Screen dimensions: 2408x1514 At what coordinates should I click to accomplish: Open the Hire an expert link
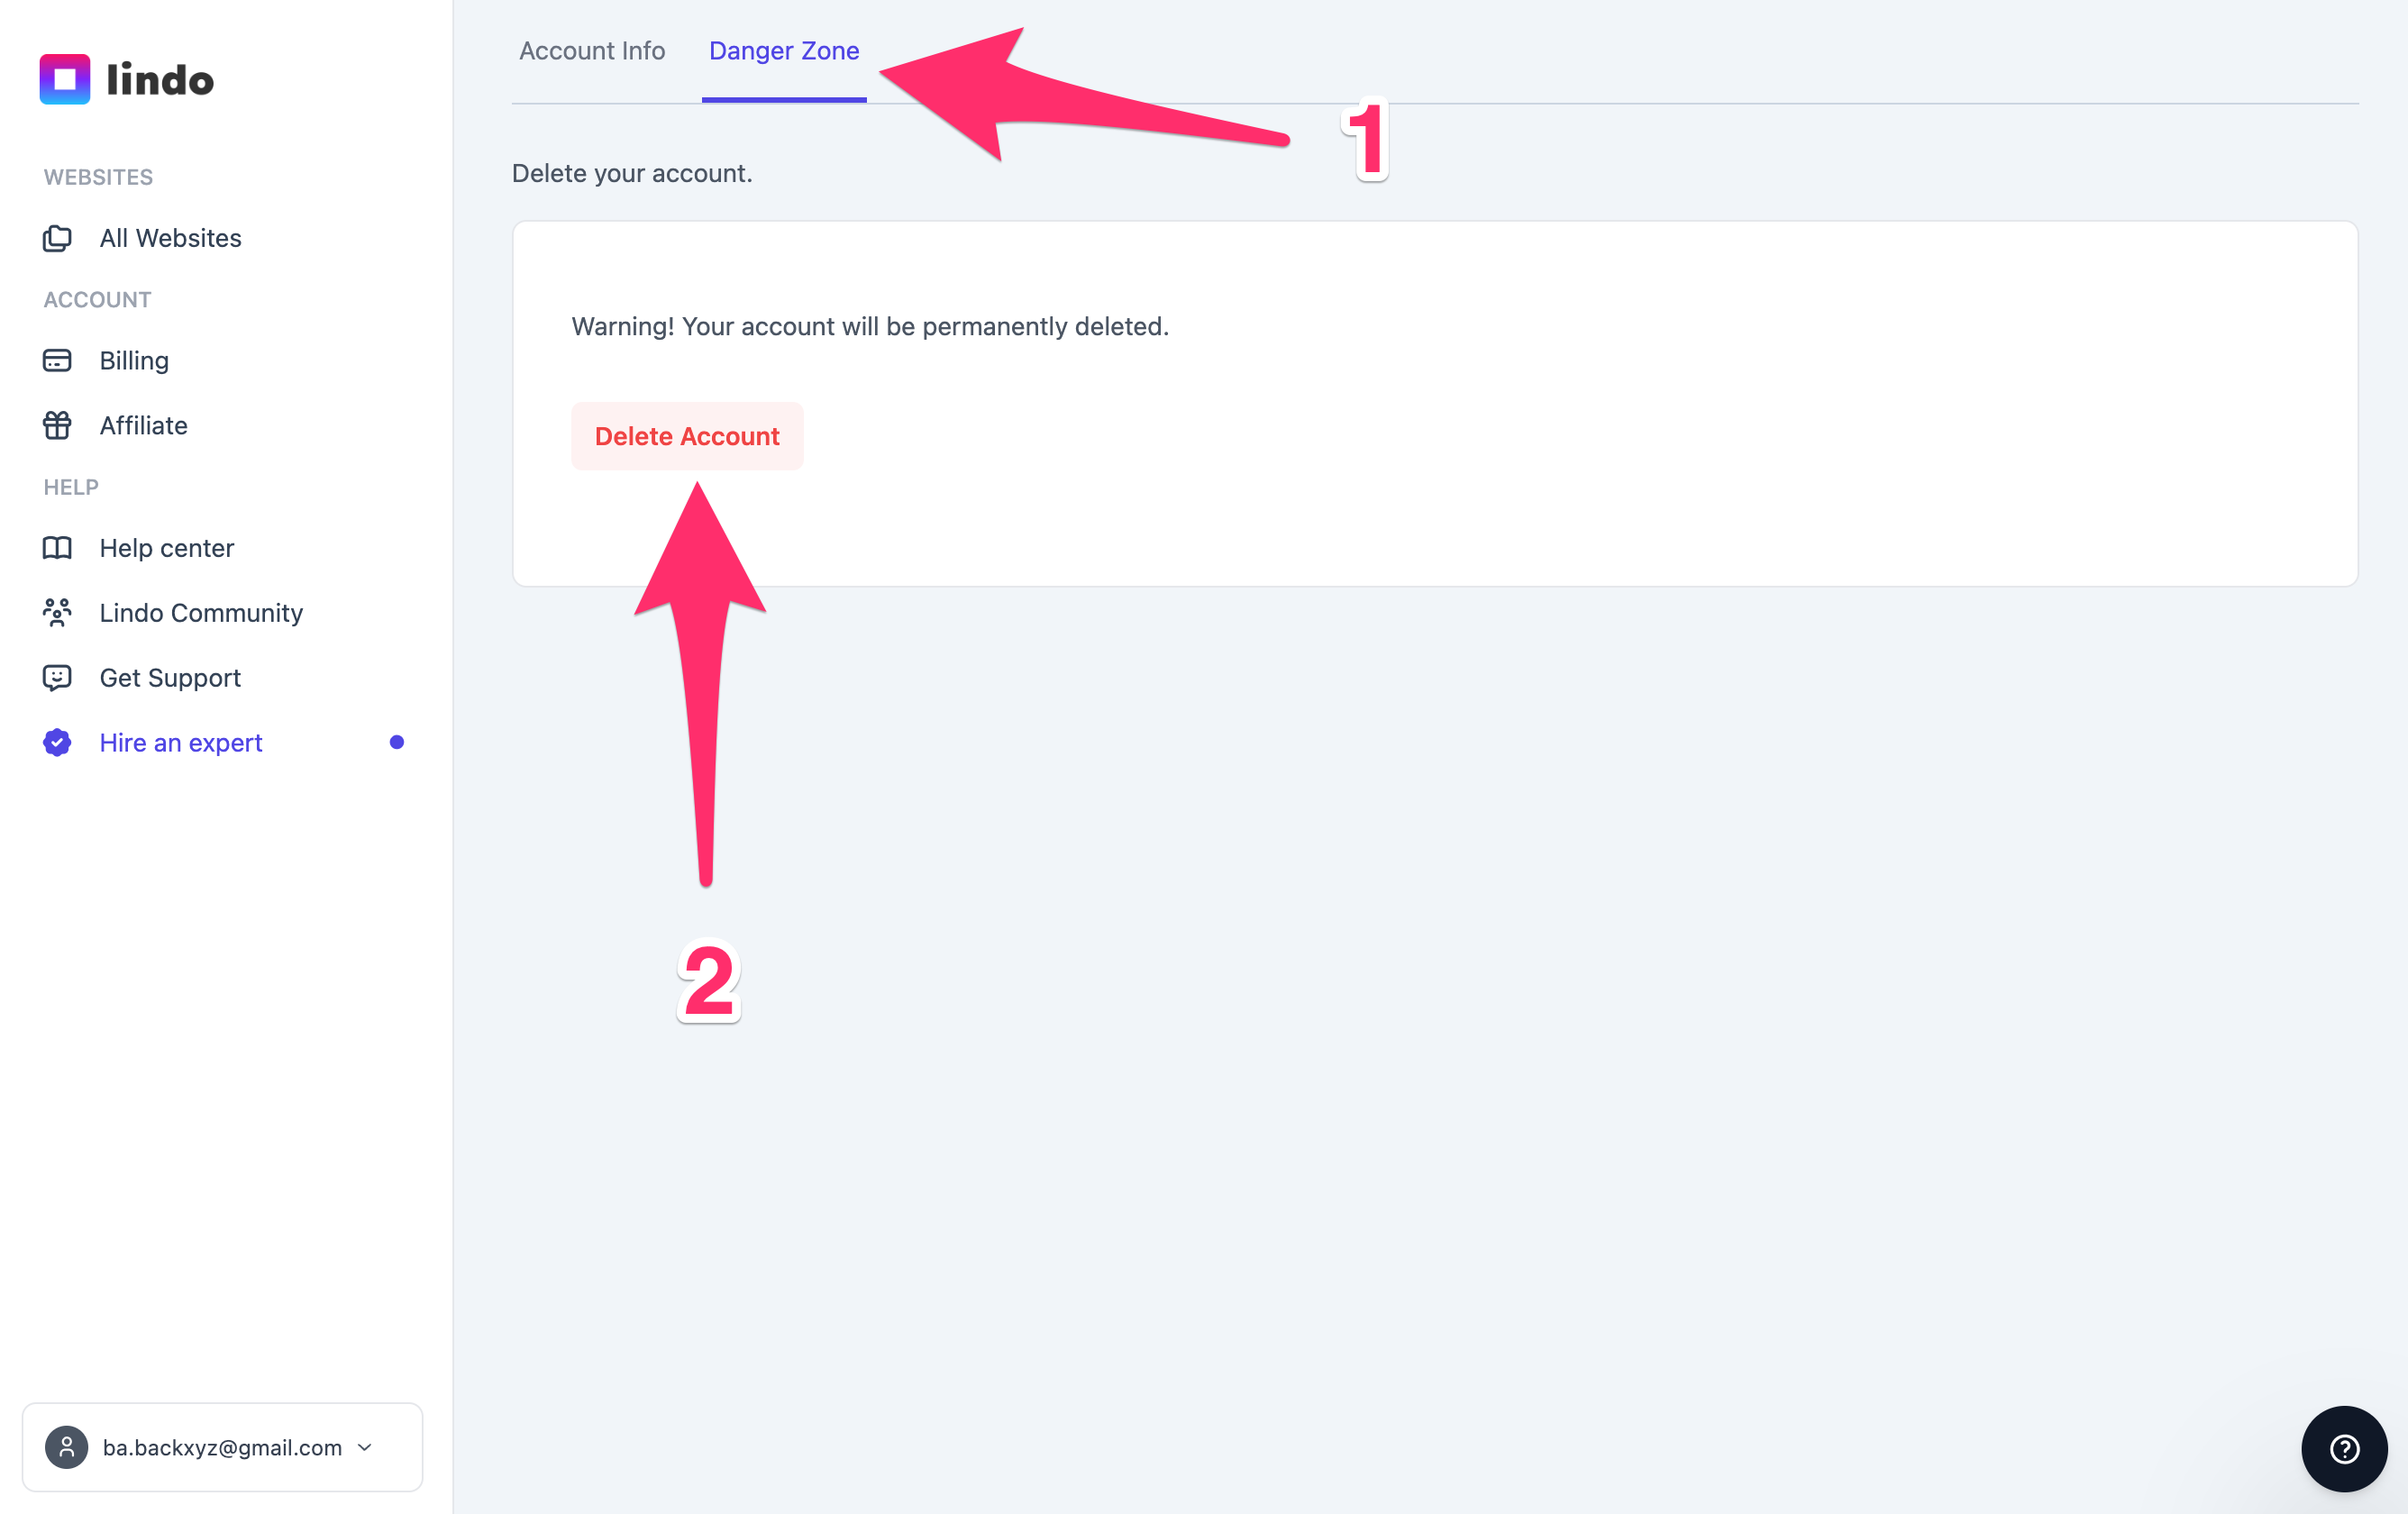181,742
